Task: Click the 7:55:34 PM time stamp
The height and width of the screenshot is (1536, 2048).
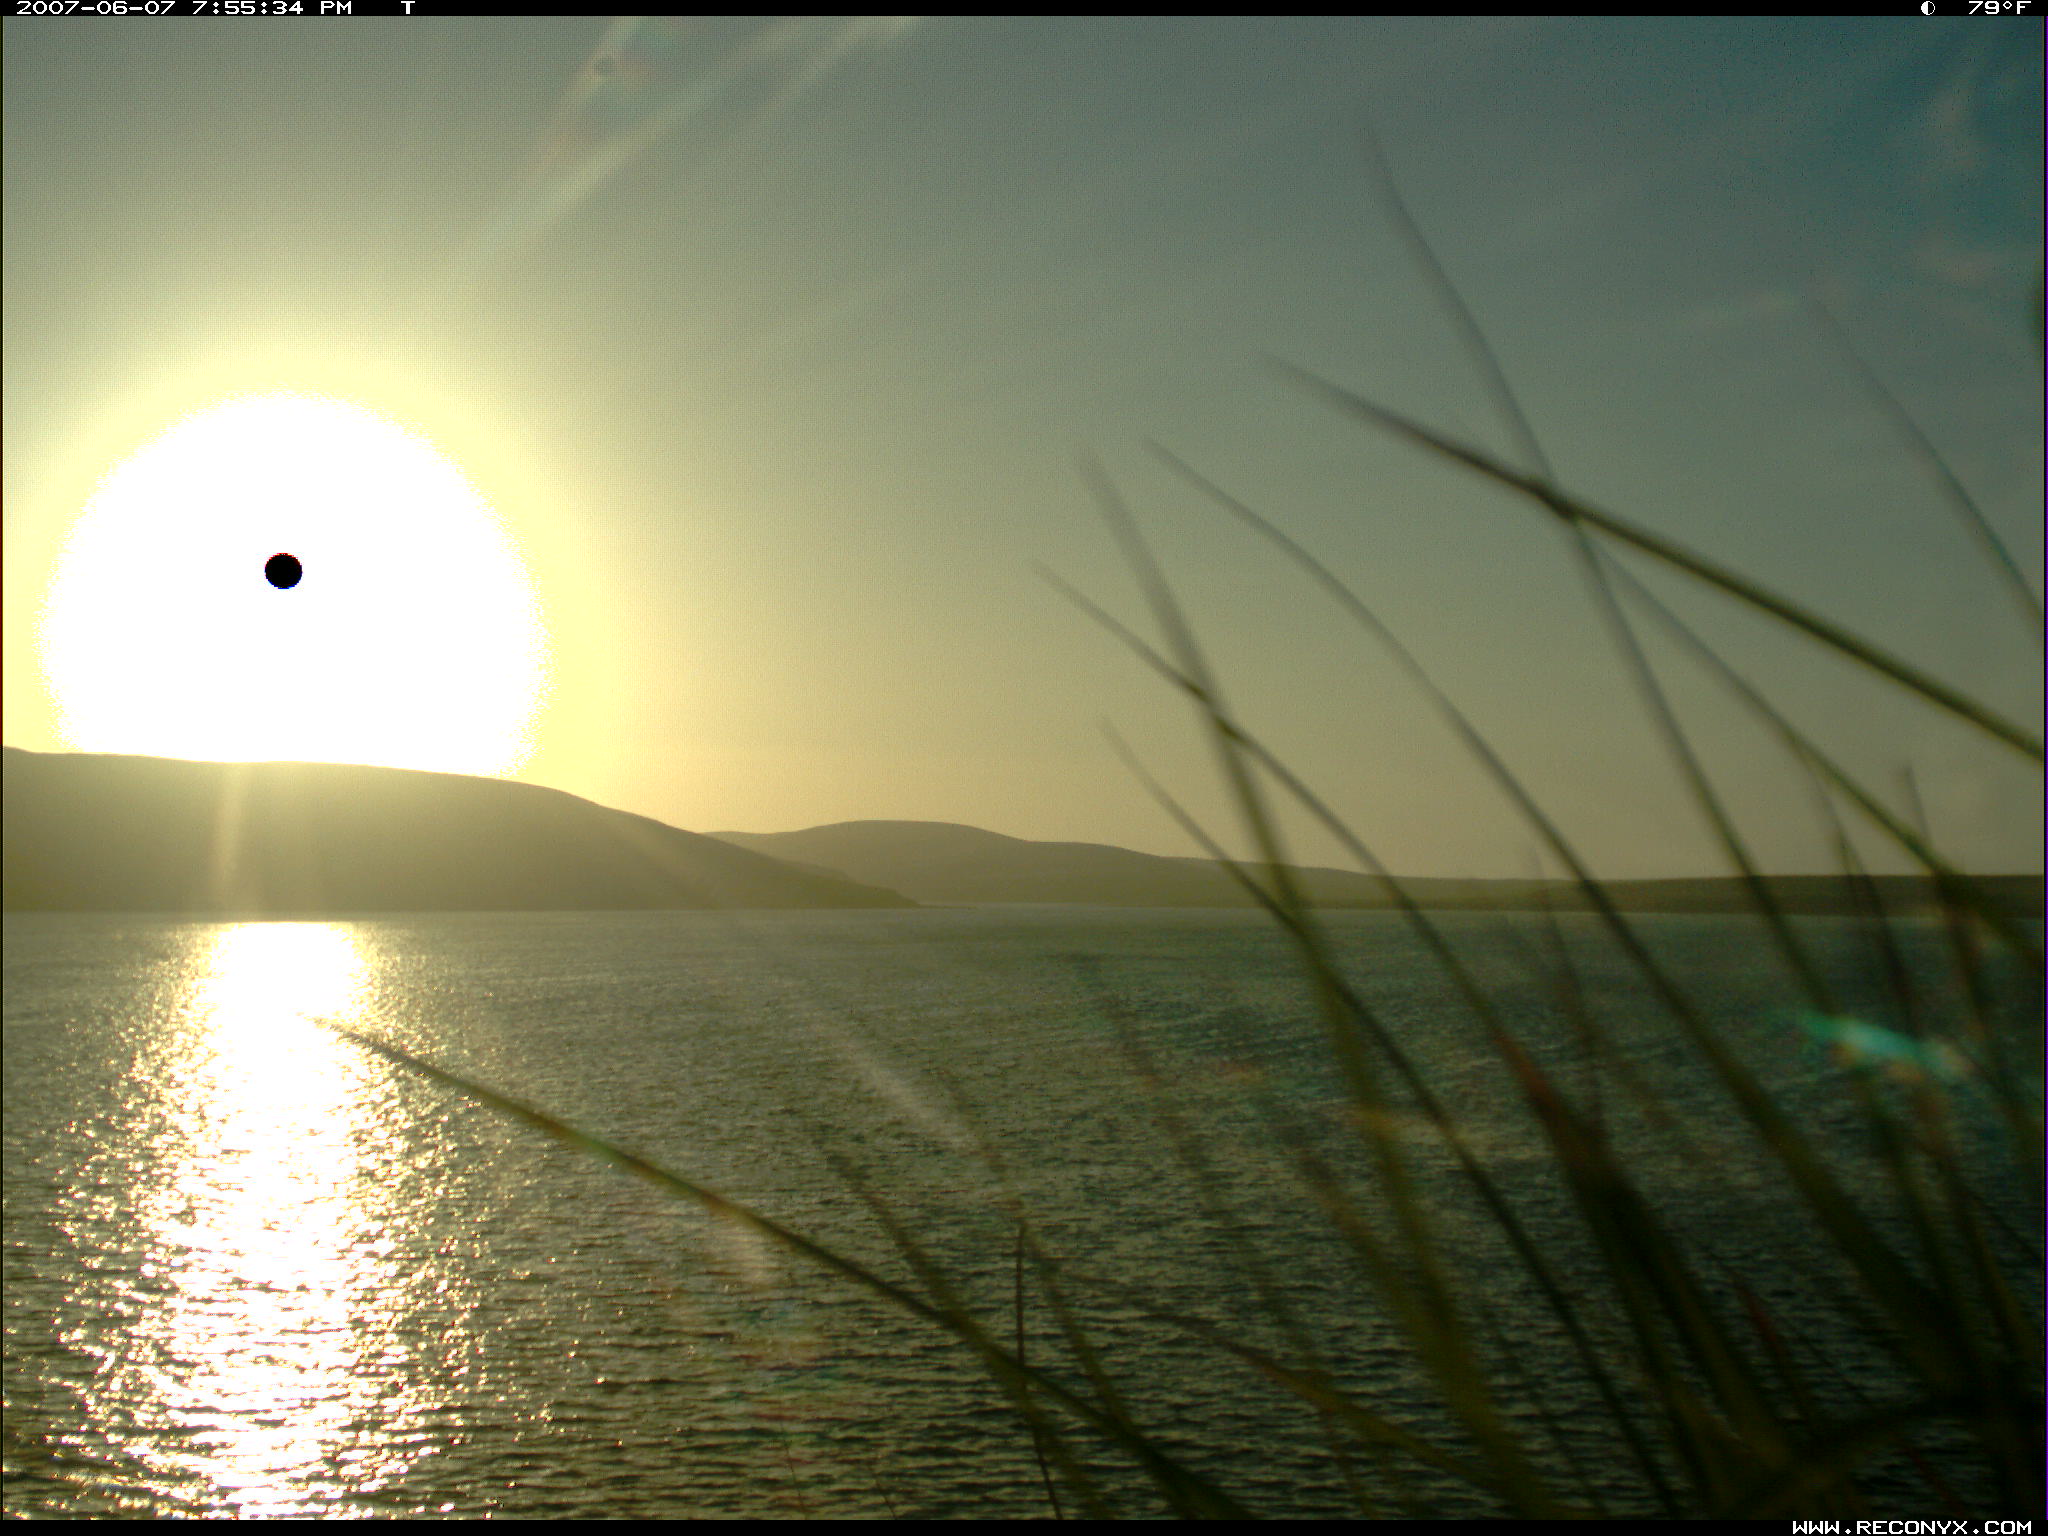Action: click(x=248, y=8)
